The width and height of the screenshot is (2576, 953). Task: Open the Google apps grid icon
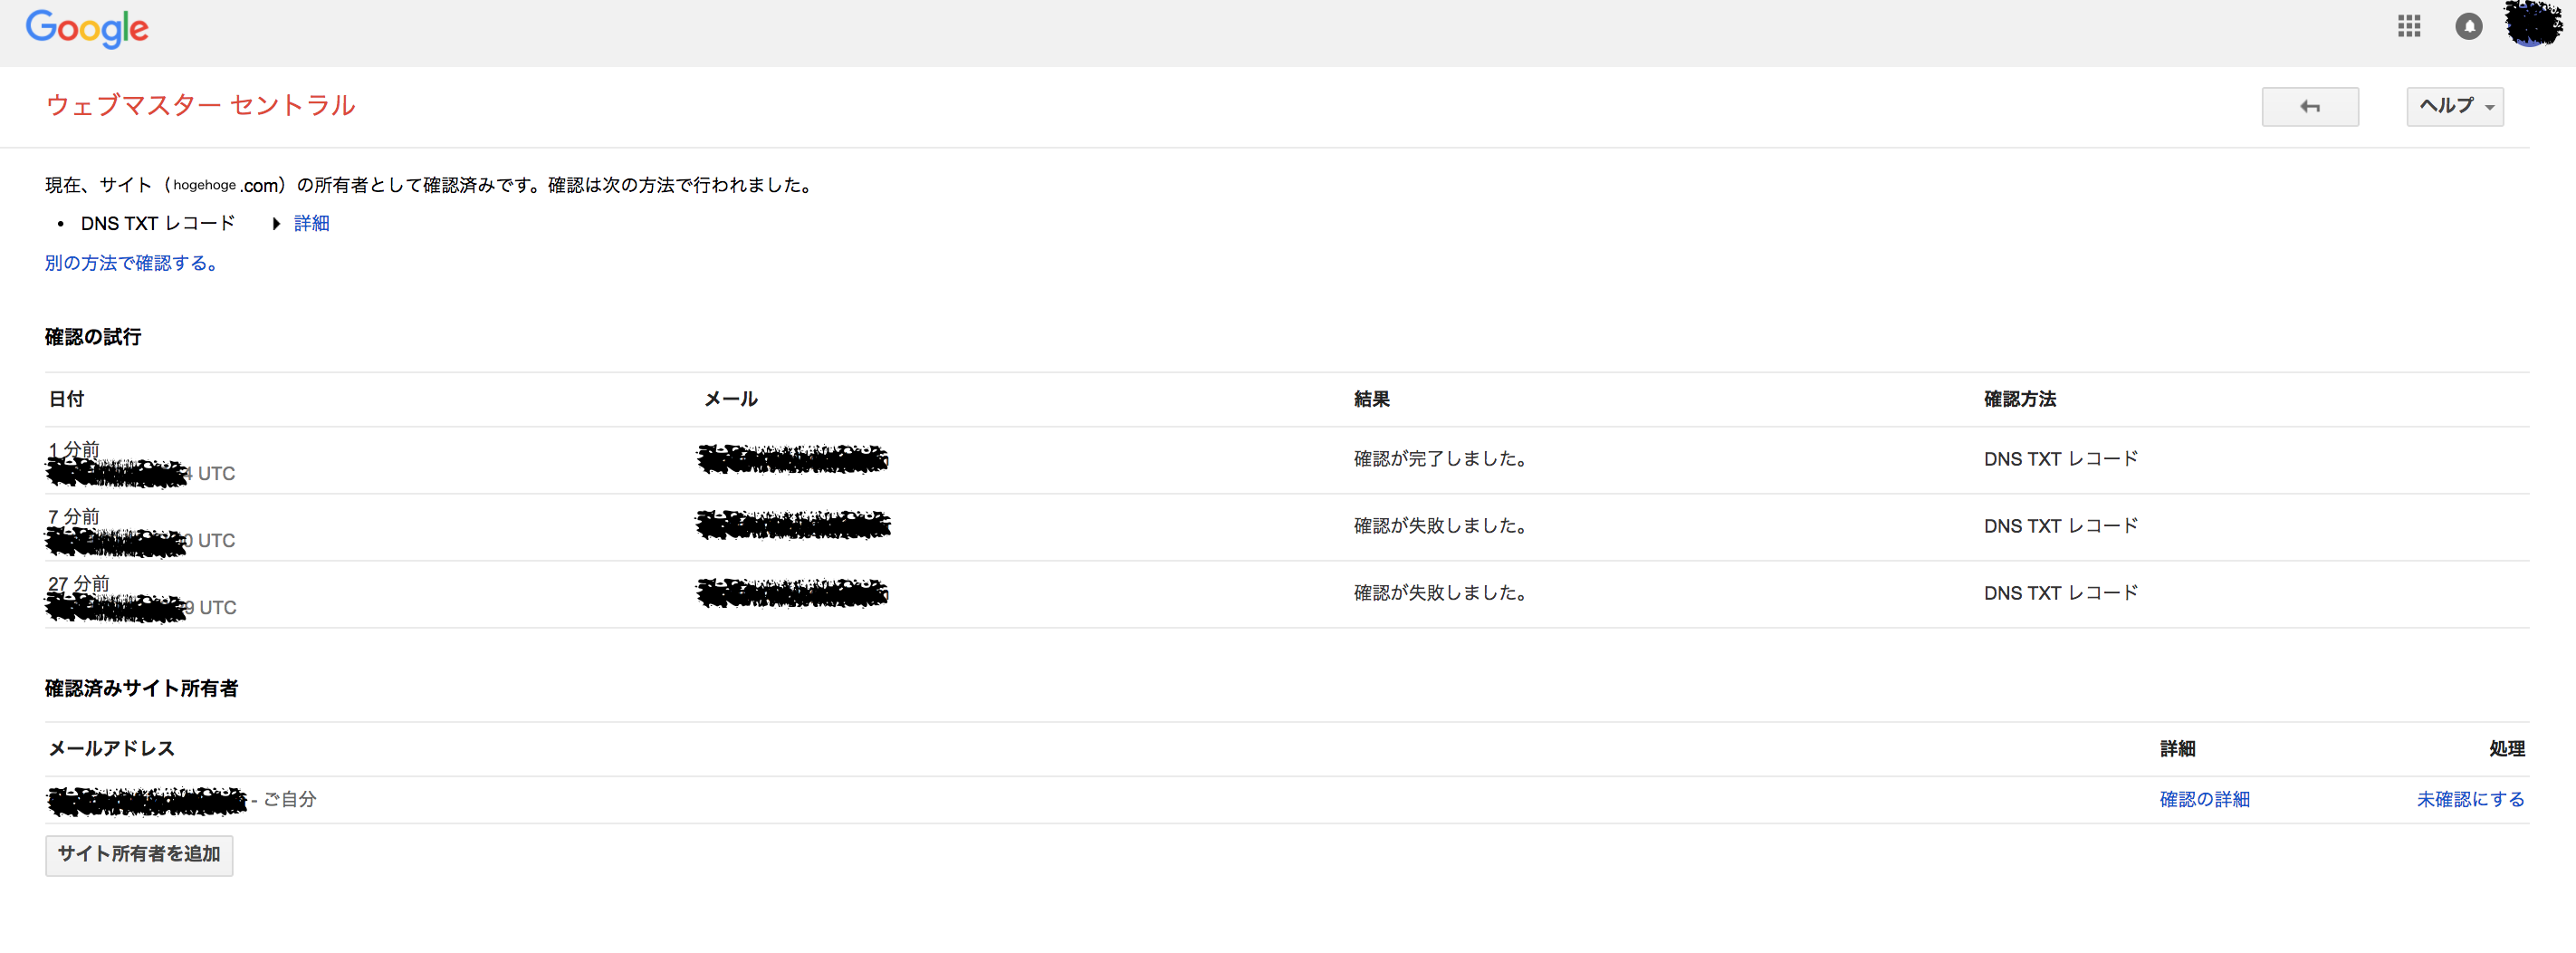[2408, 26]
